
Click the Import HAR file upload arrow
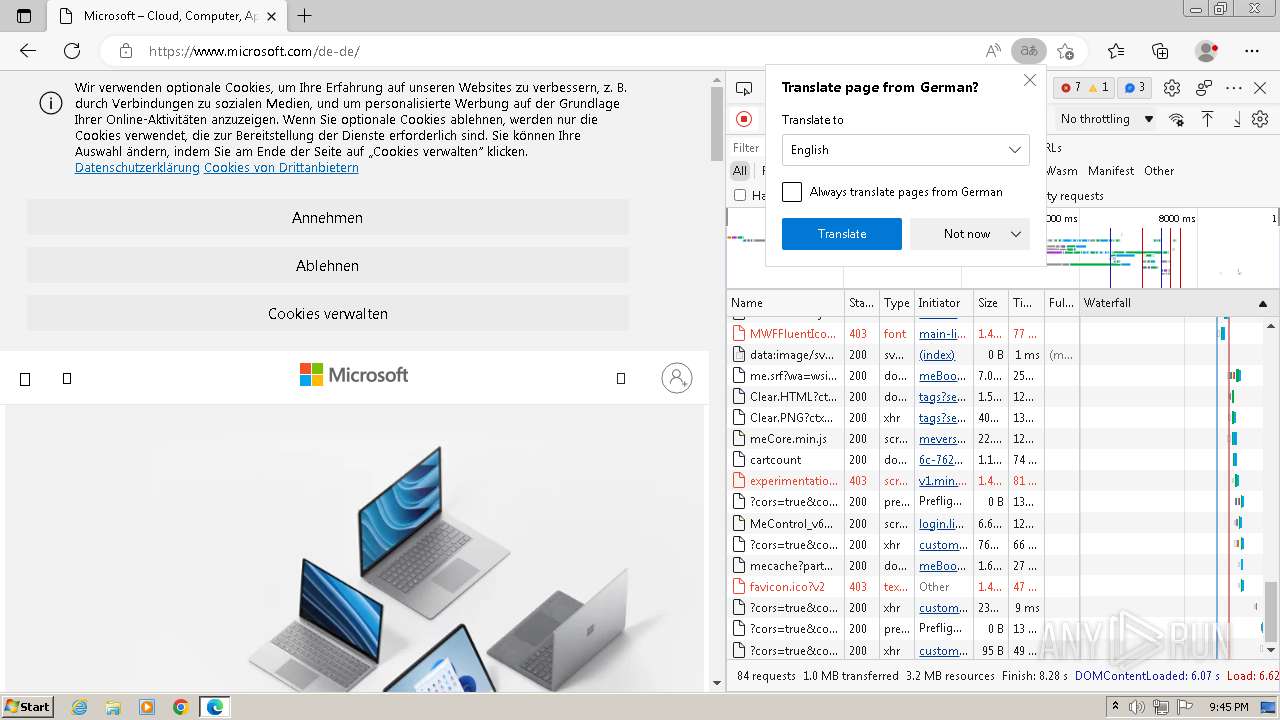tap(1207, 119)
